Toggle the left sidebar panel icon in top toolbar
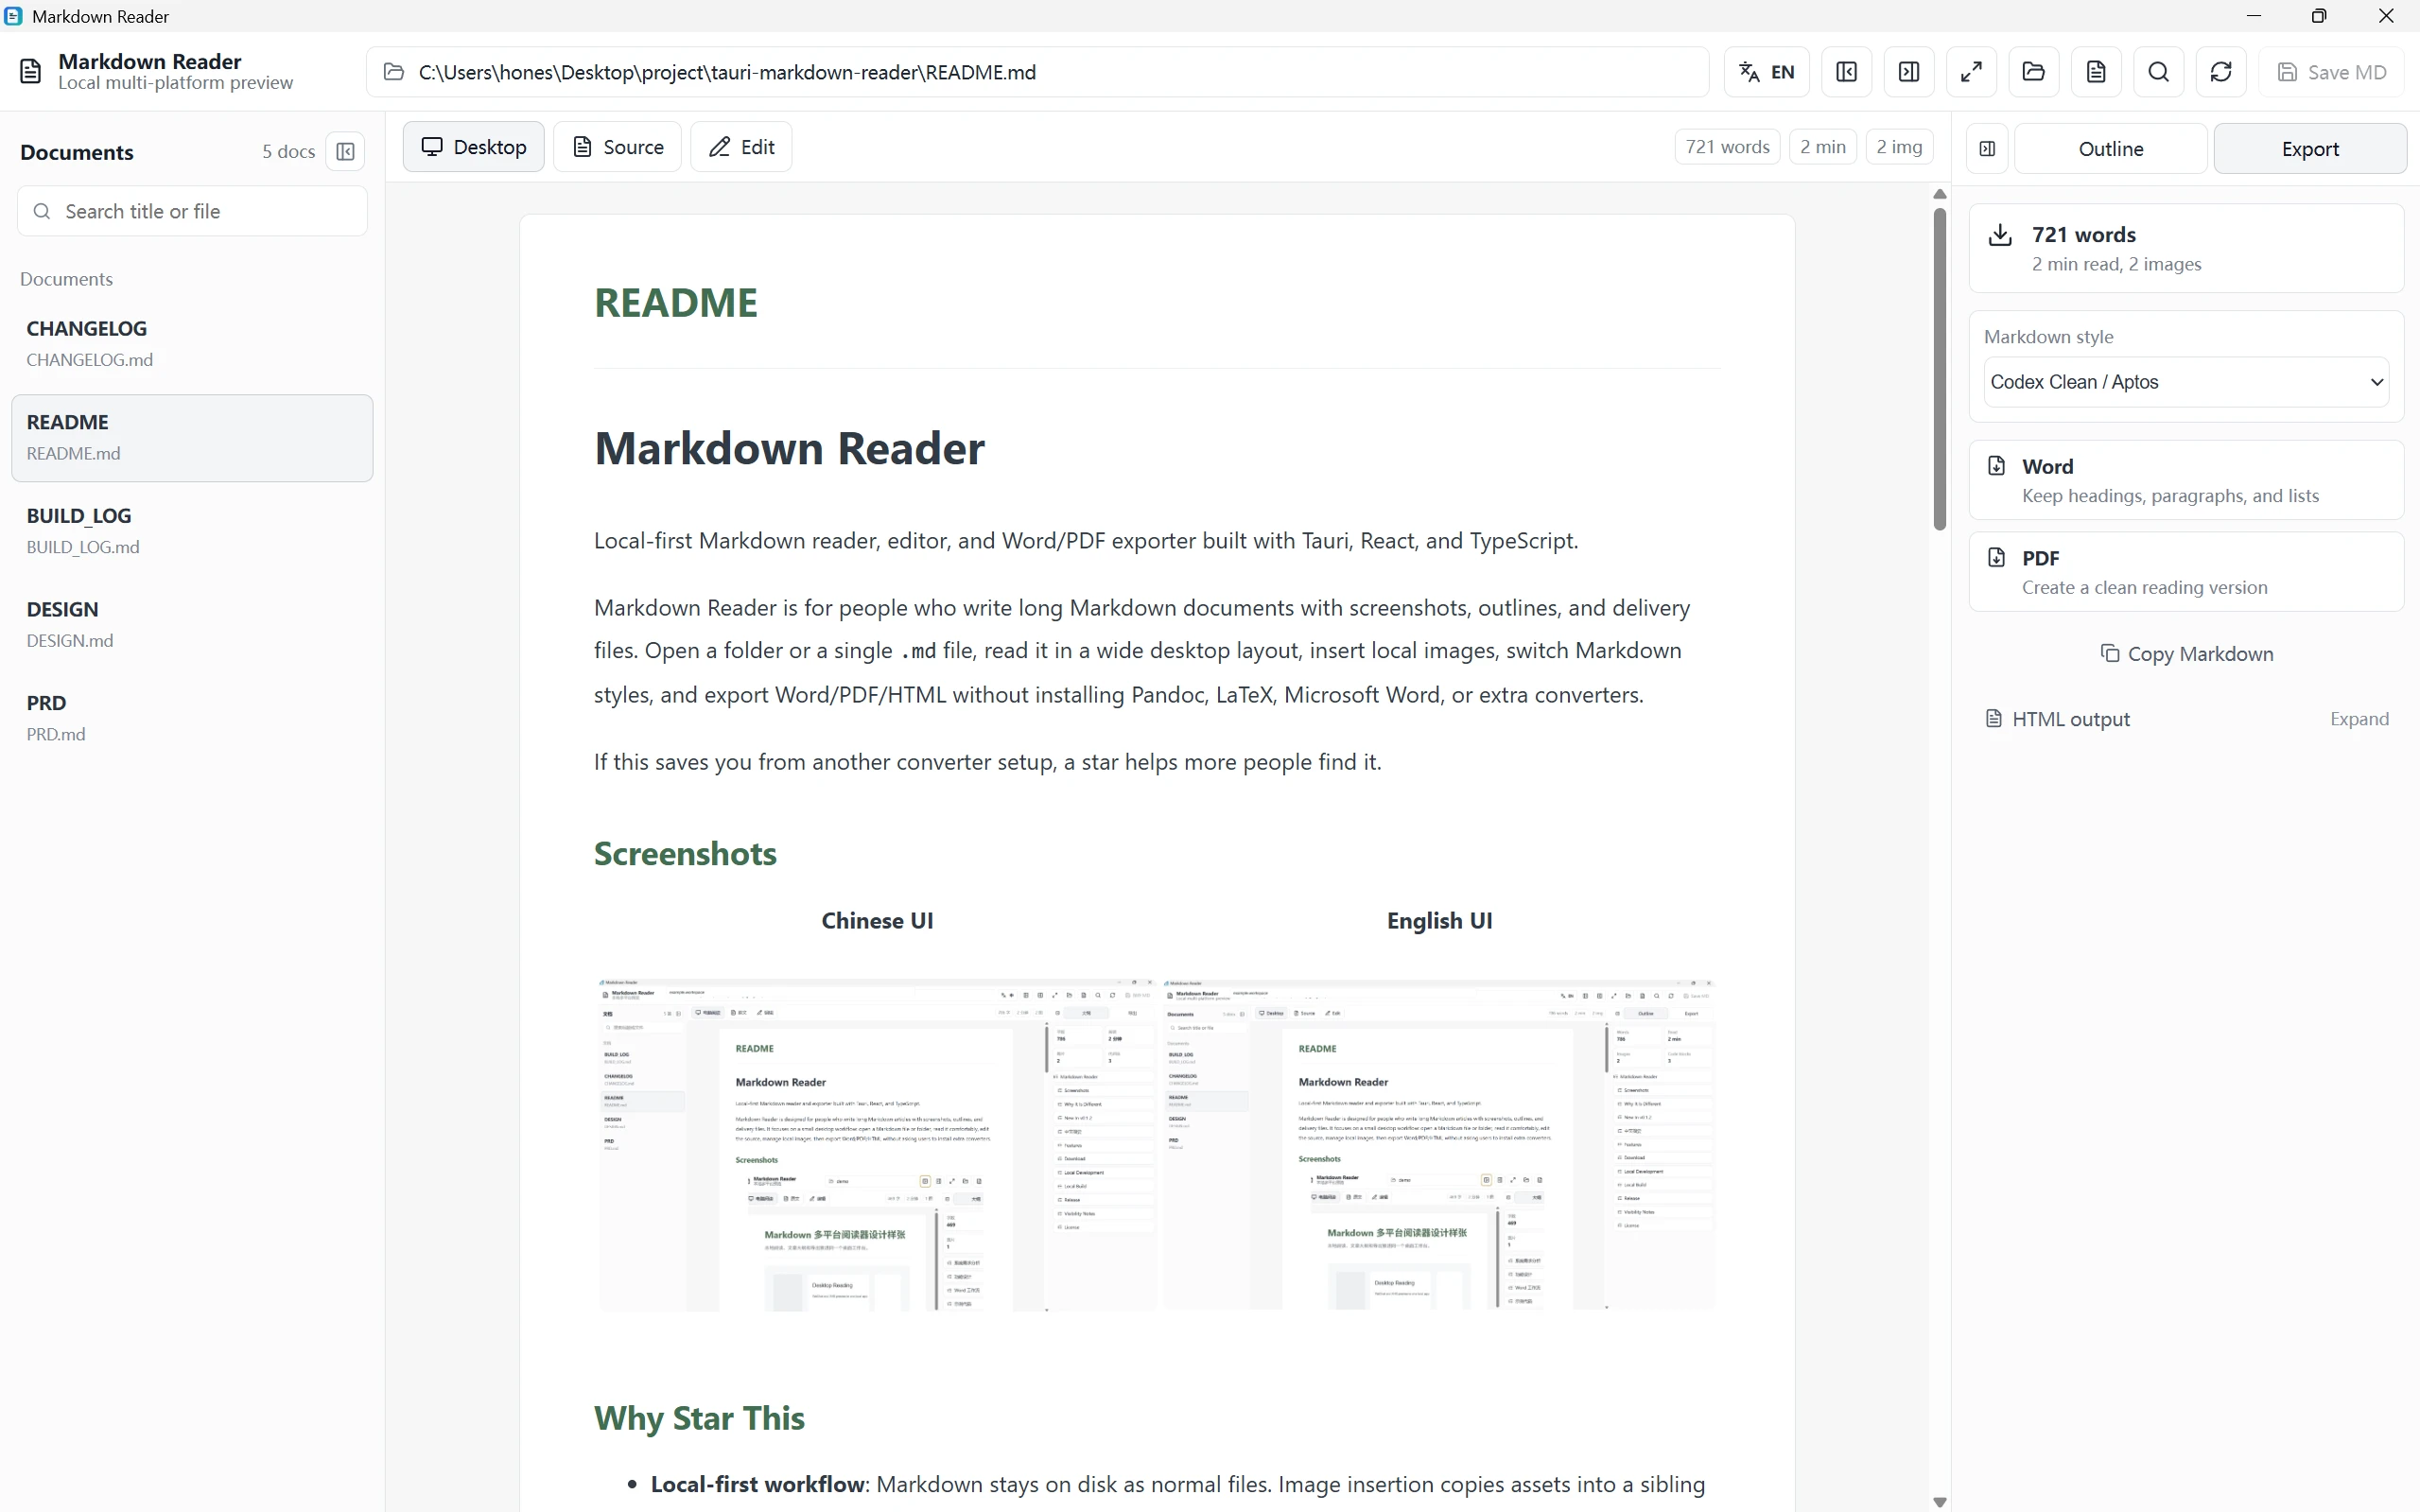 (1846, 72)
